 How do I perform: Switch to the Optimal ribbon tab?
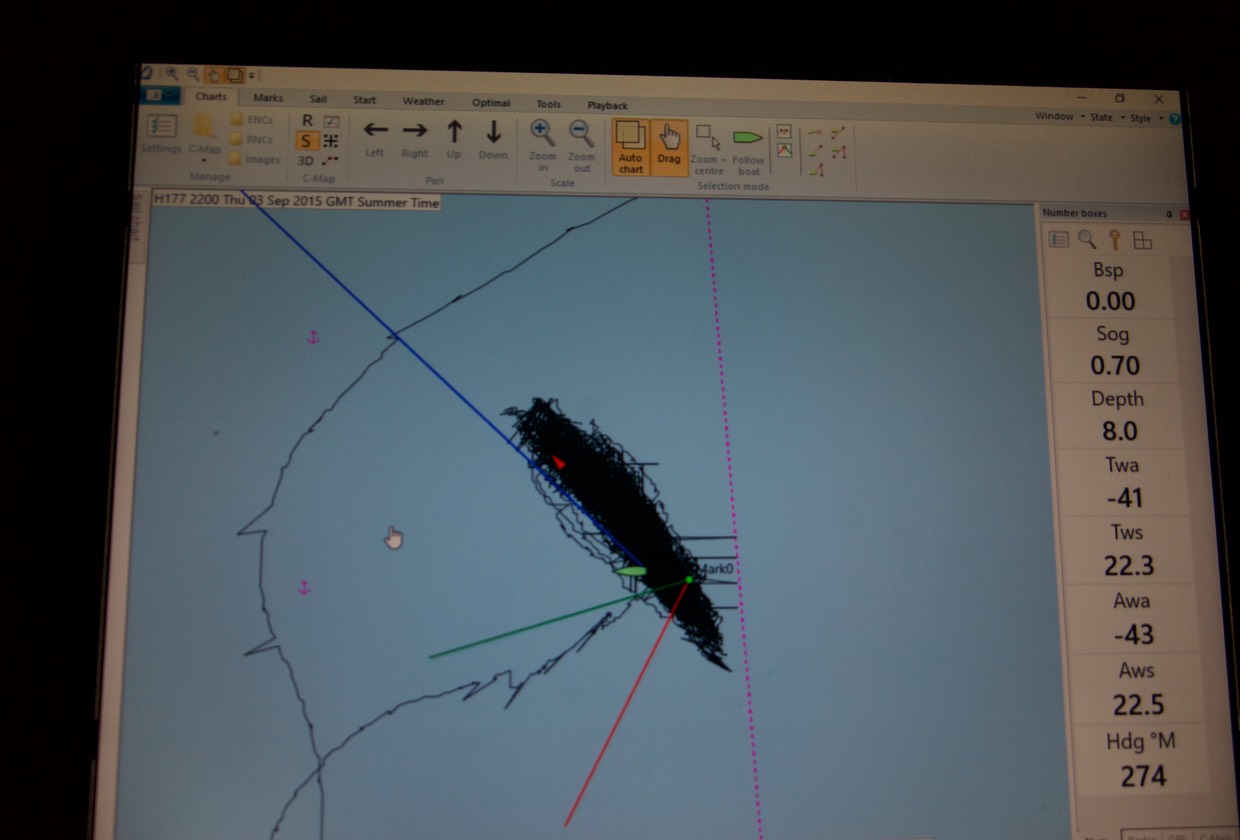(x=491, y=103)
